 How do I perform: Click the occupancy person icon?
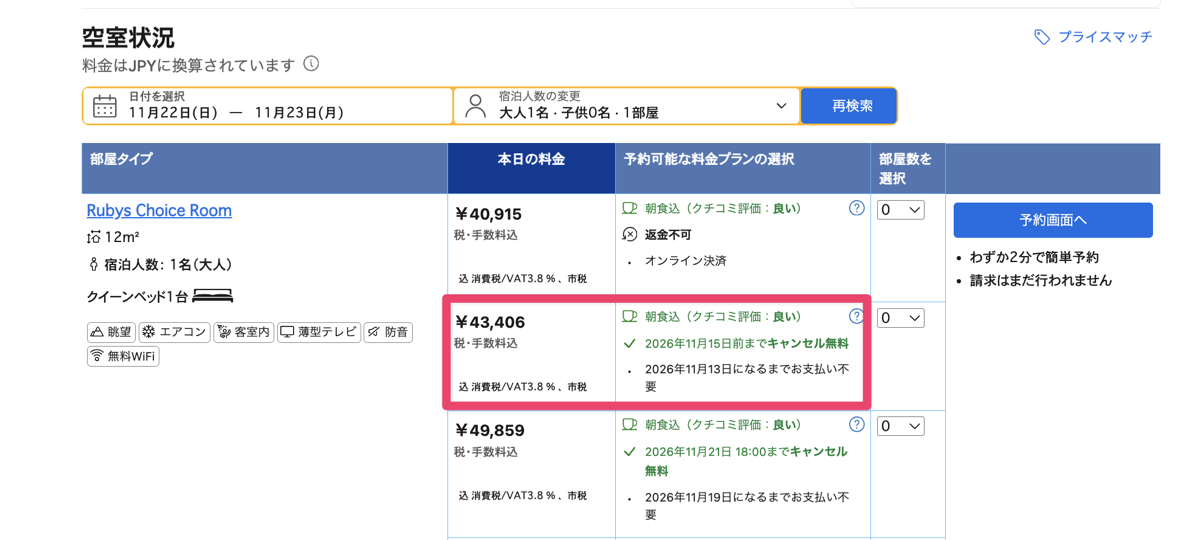pos(93,265)
